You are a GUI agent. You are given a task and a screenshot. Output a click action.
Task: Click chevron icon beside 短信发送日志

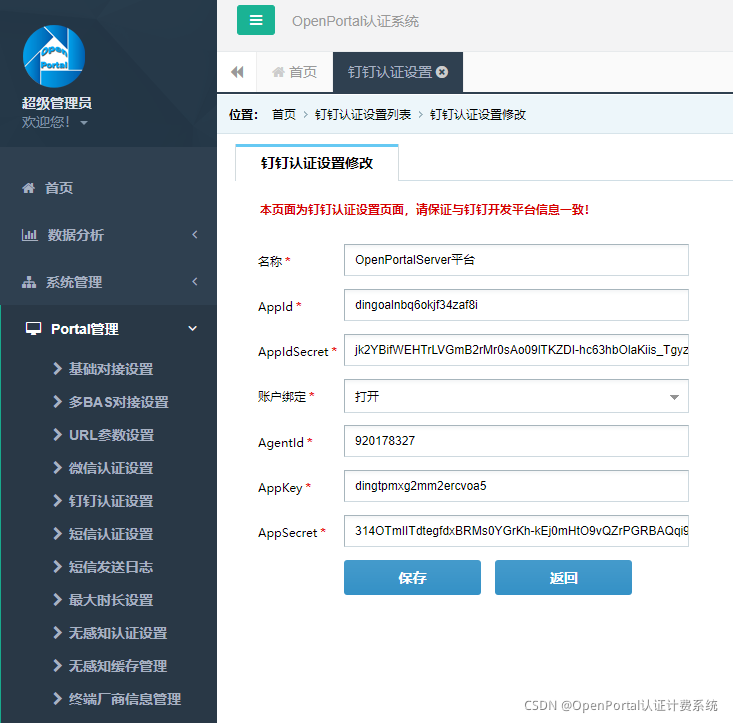(x=57, y=566)
